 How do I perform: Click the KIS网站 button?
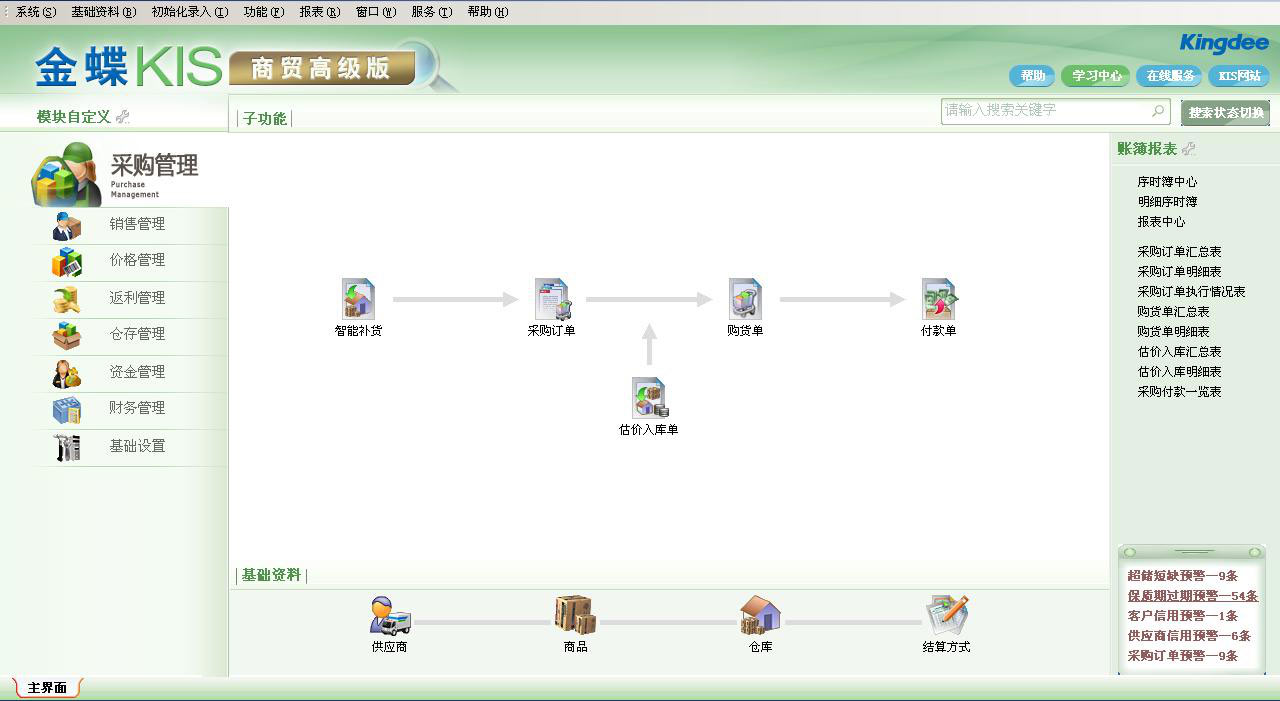click(1239, 76)
